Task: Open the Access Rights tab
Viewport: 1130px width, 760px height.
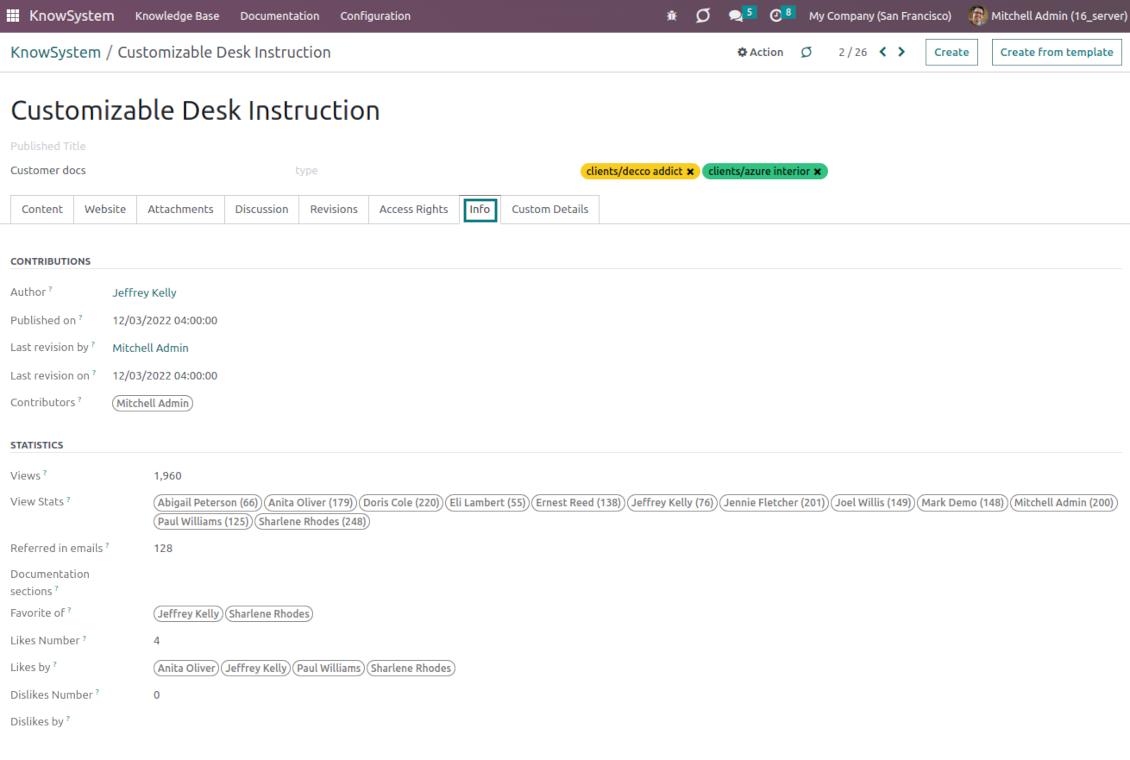Action: [414, 209]
